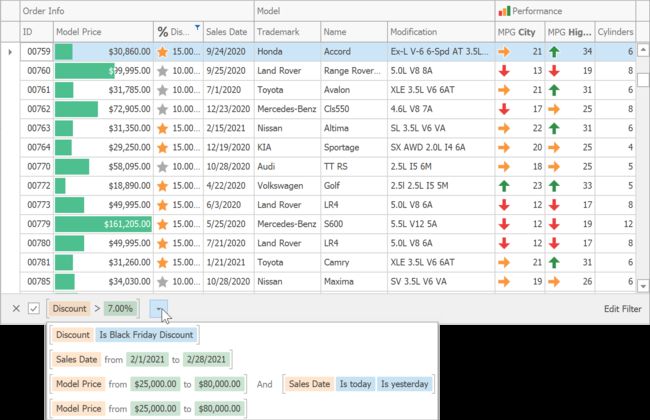Click the green MPG City arrow for Volkswagen Golf
Viewport: 650px width, 420px height.
click(x=504, y=186)
